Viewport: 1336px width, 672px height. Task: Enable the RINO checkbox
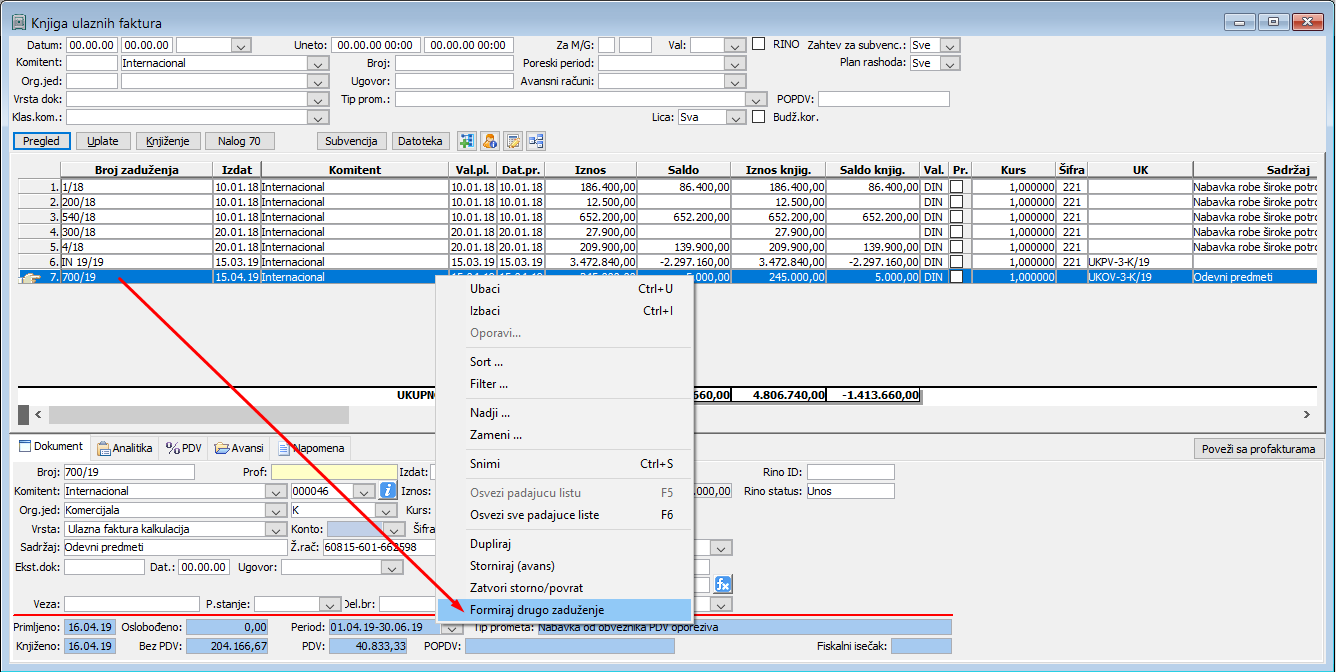coord(759,44)
